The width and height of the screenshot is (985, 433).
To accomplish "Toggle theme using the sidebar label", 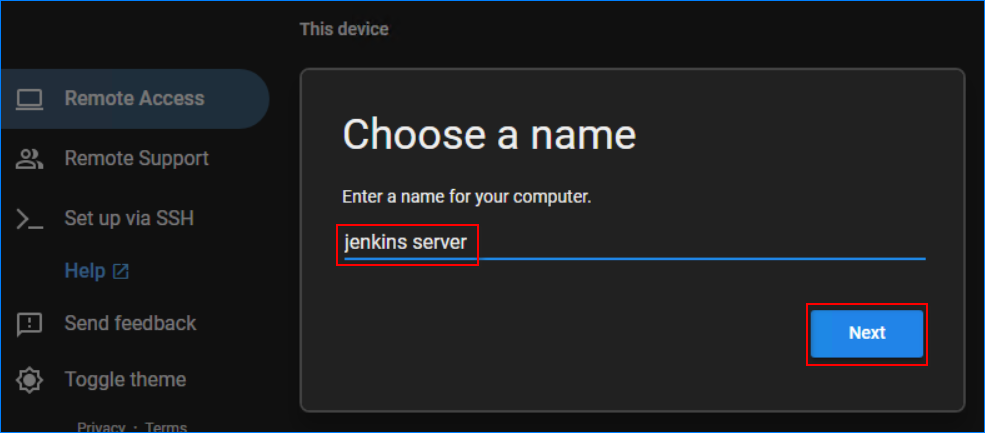I will 125,380.
